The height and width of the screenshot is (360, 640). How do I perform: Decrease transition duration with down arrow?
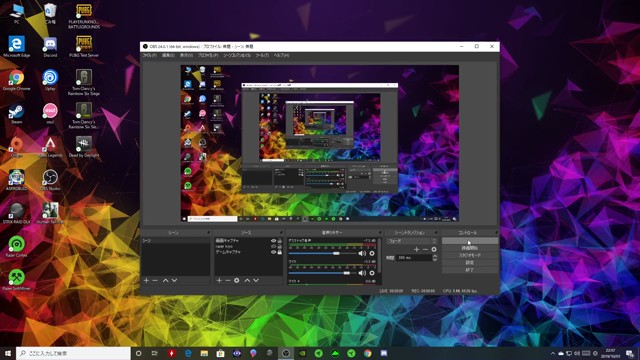coord(435,260)
